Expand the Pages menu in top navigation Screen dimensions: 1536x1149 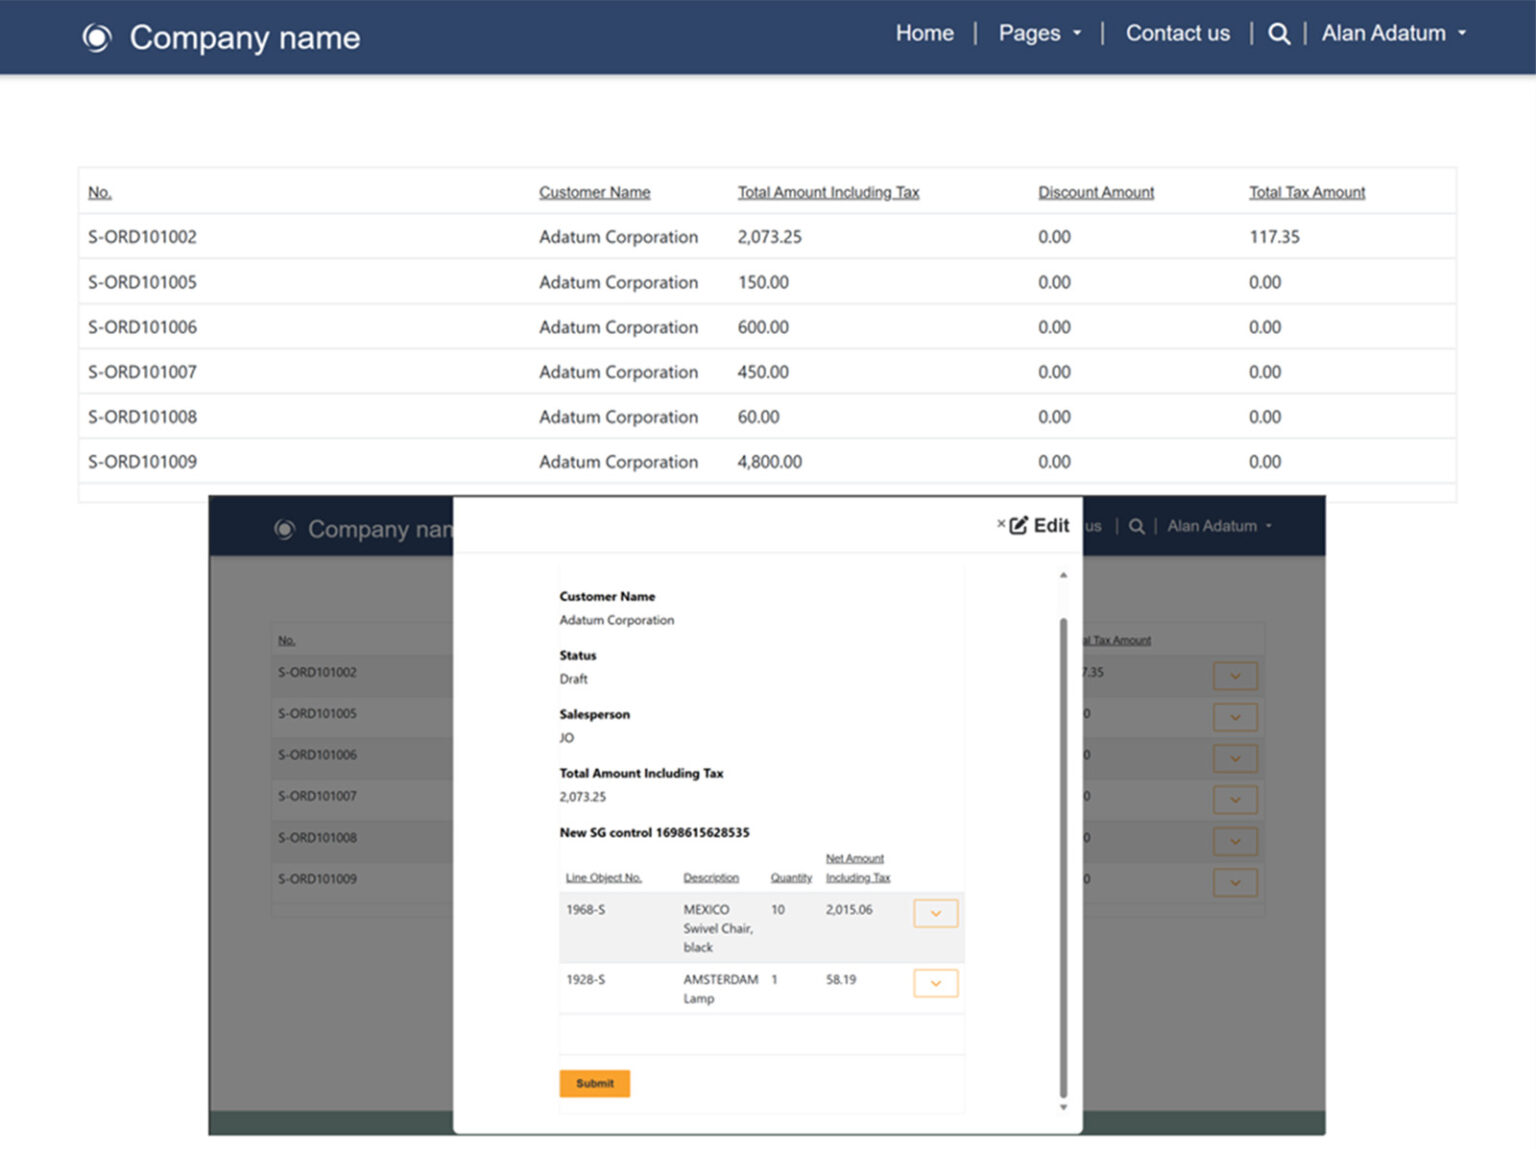(x=1039, y=33)
